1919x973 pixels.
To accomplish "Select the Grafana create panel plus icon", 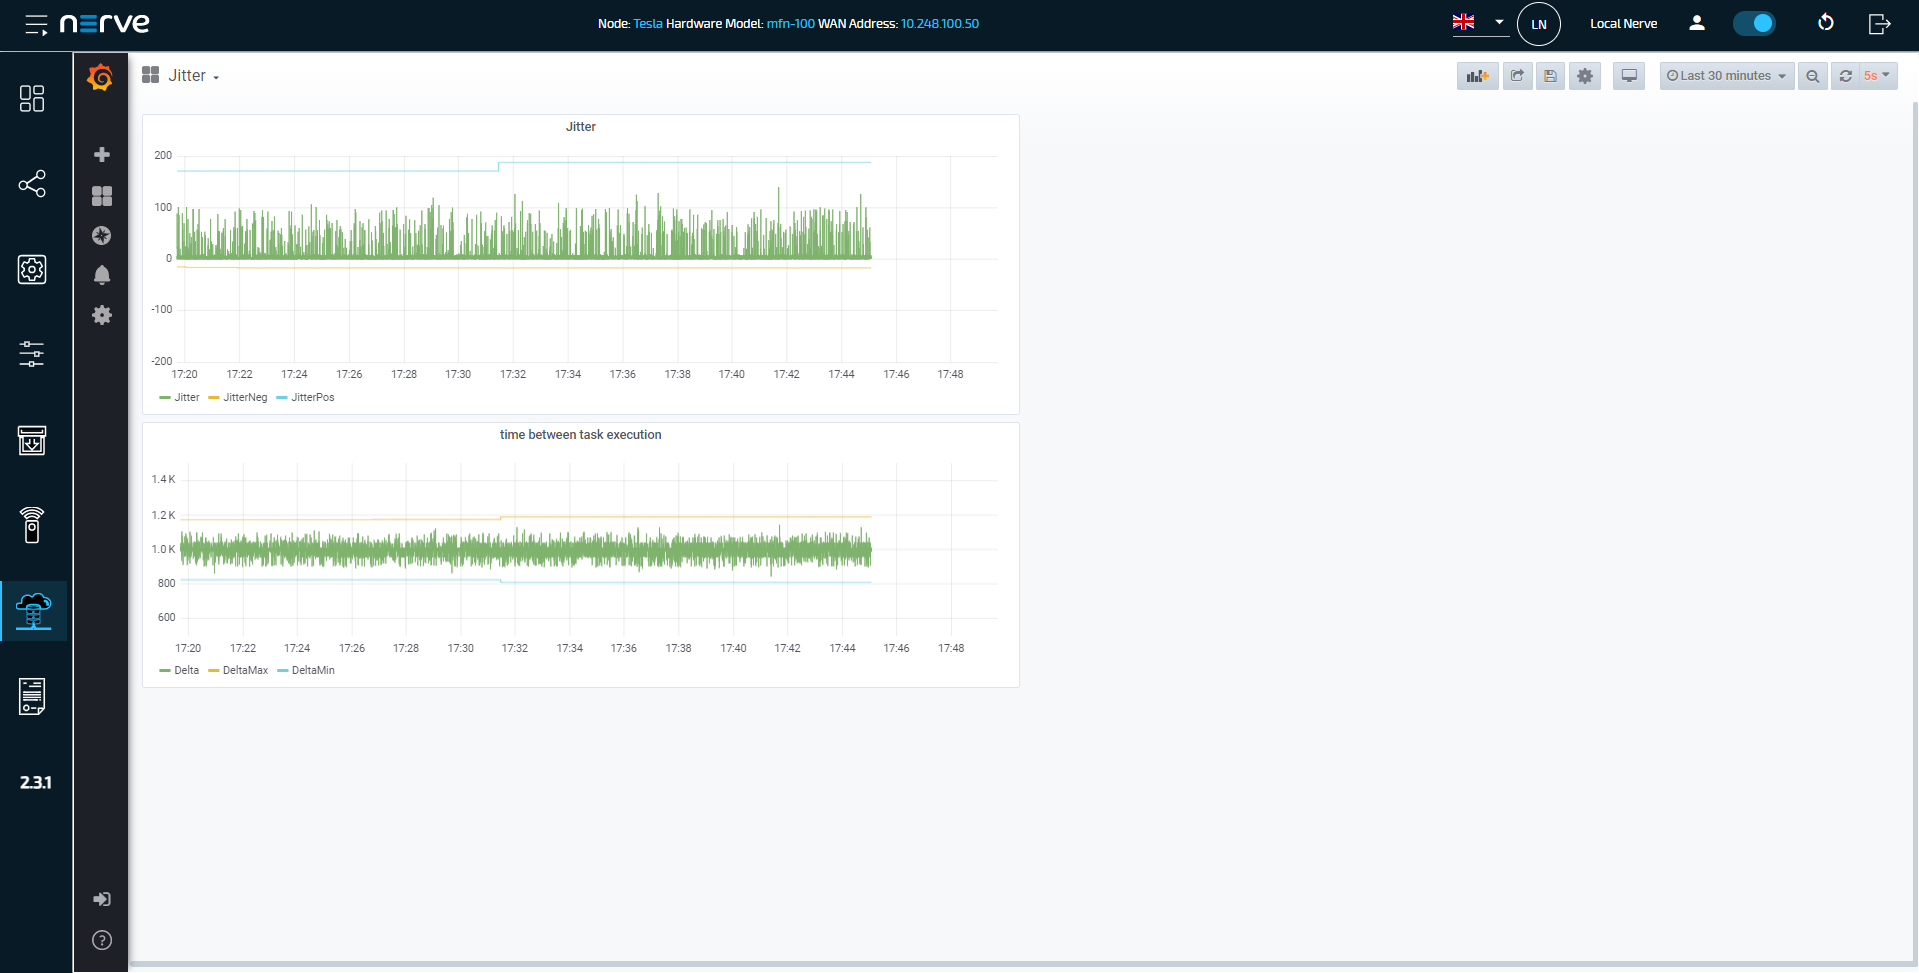I will [x=101, y=155].
